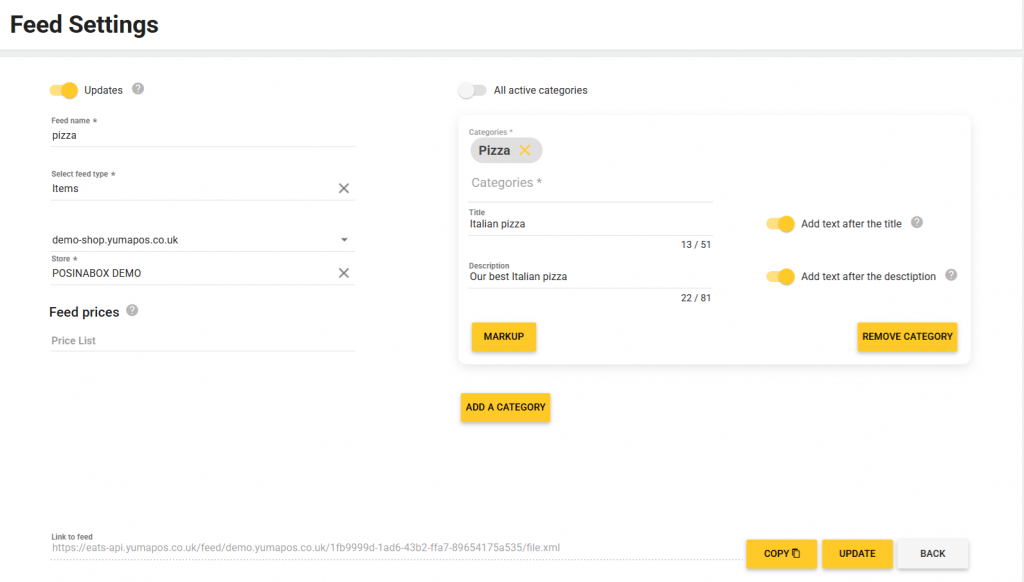The width and height of the screenshot is (1024, 582).
Task: Enable the 'All active categories' switch
Action: pyautogui.click(x=472, y=89)
